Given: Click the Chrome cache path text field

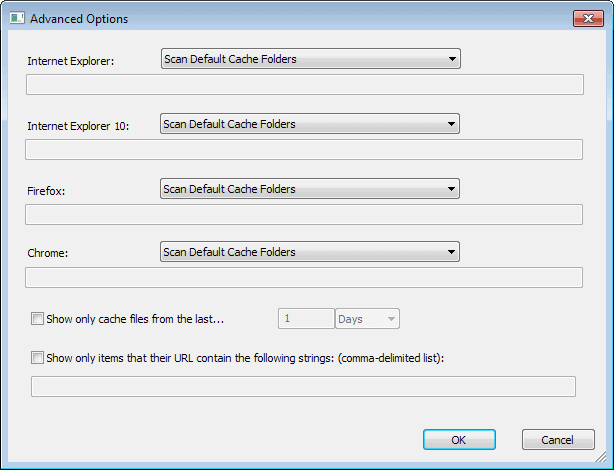Looking at the screenshot, I should (304, 278).
